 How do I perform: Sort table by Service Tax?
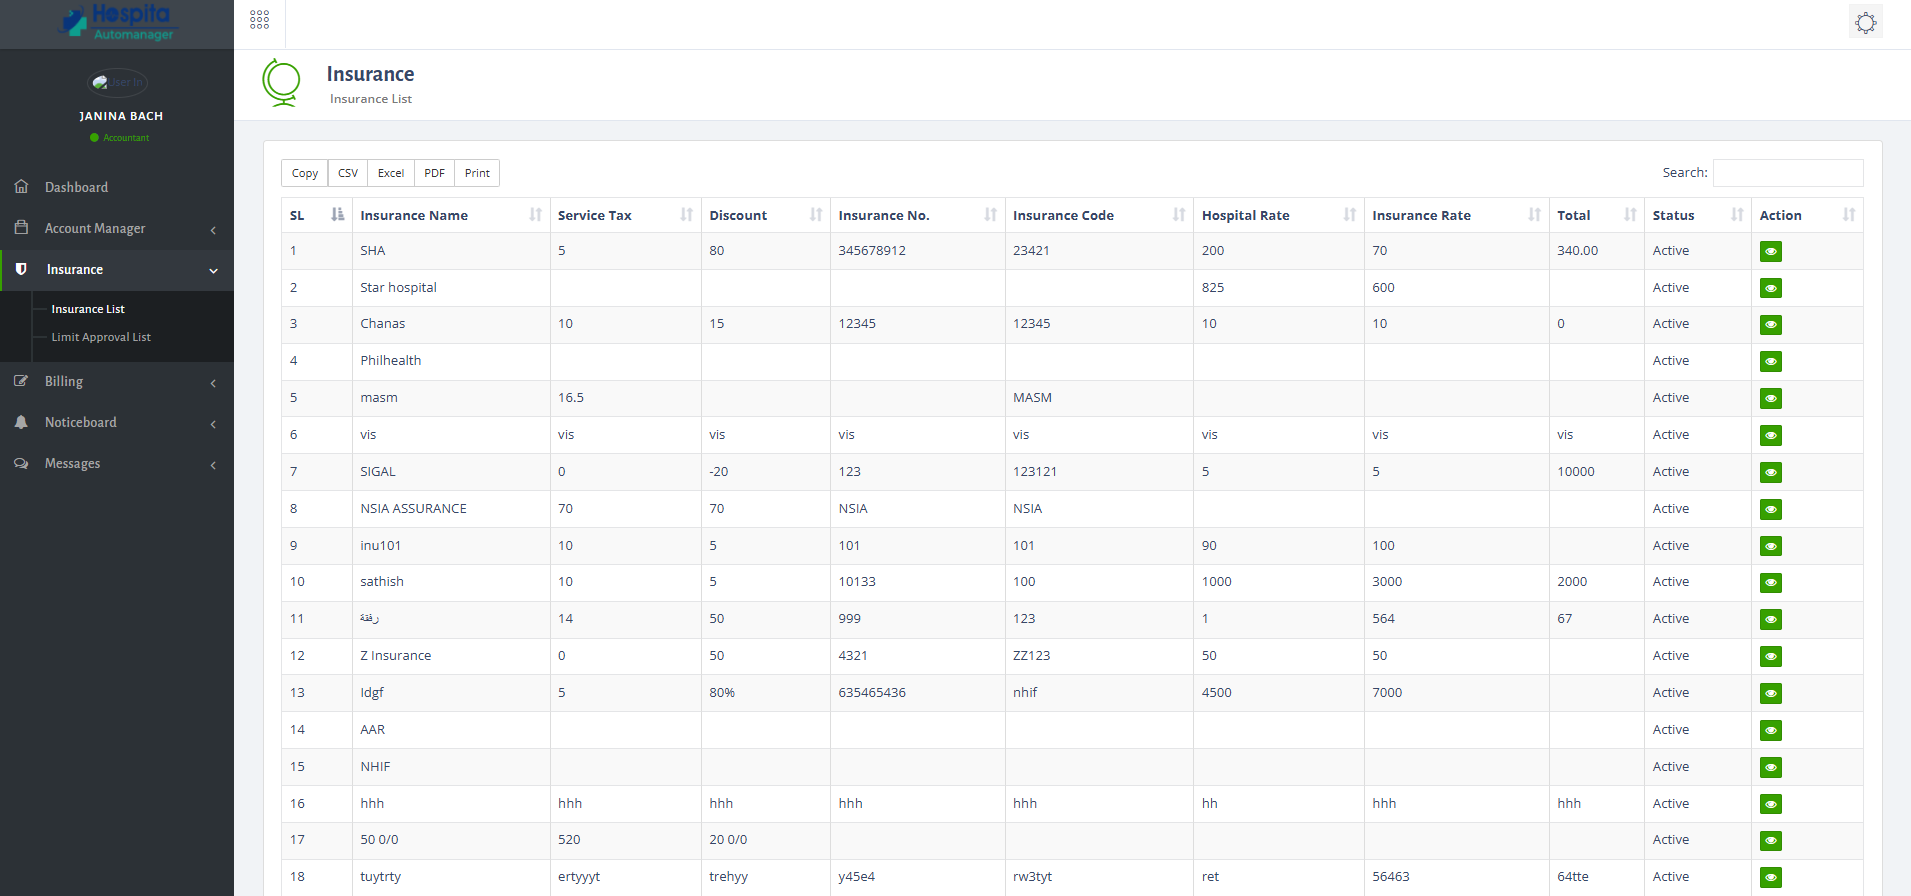click(625, 215)
